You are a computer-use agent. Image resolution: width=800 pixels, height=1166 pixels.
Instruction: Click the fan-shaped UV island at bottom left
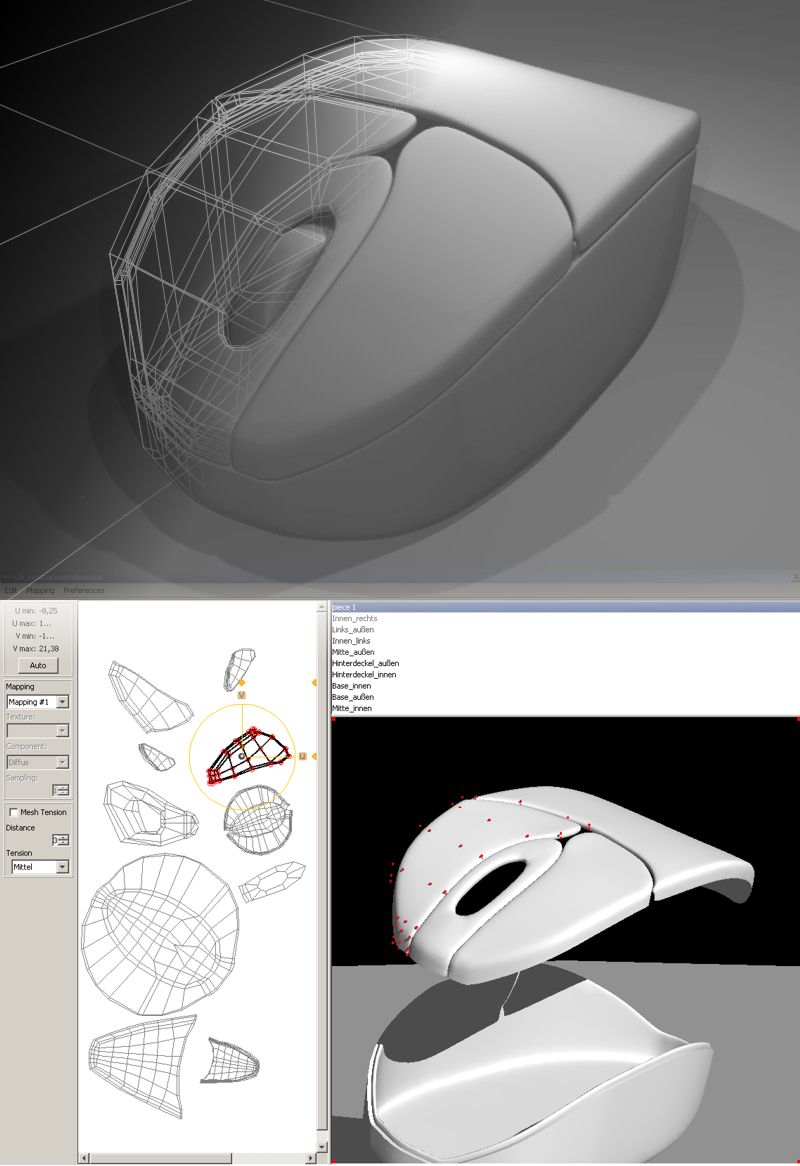tap(143, 1066)
